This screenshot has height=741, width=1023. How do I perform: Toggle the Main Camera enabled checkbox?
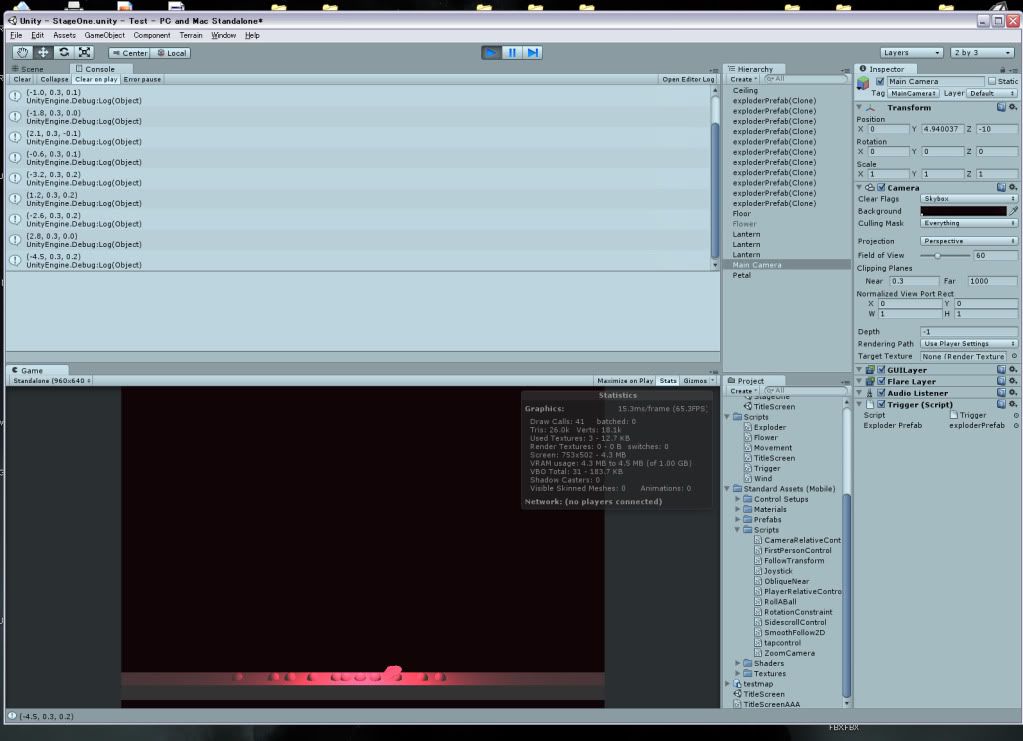[880, 81]
